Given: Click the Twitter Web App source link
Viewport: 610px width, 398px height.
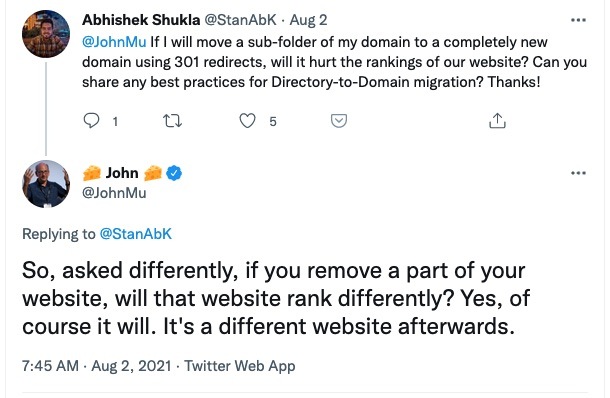Looking at the screenshot, I should 240,366.
